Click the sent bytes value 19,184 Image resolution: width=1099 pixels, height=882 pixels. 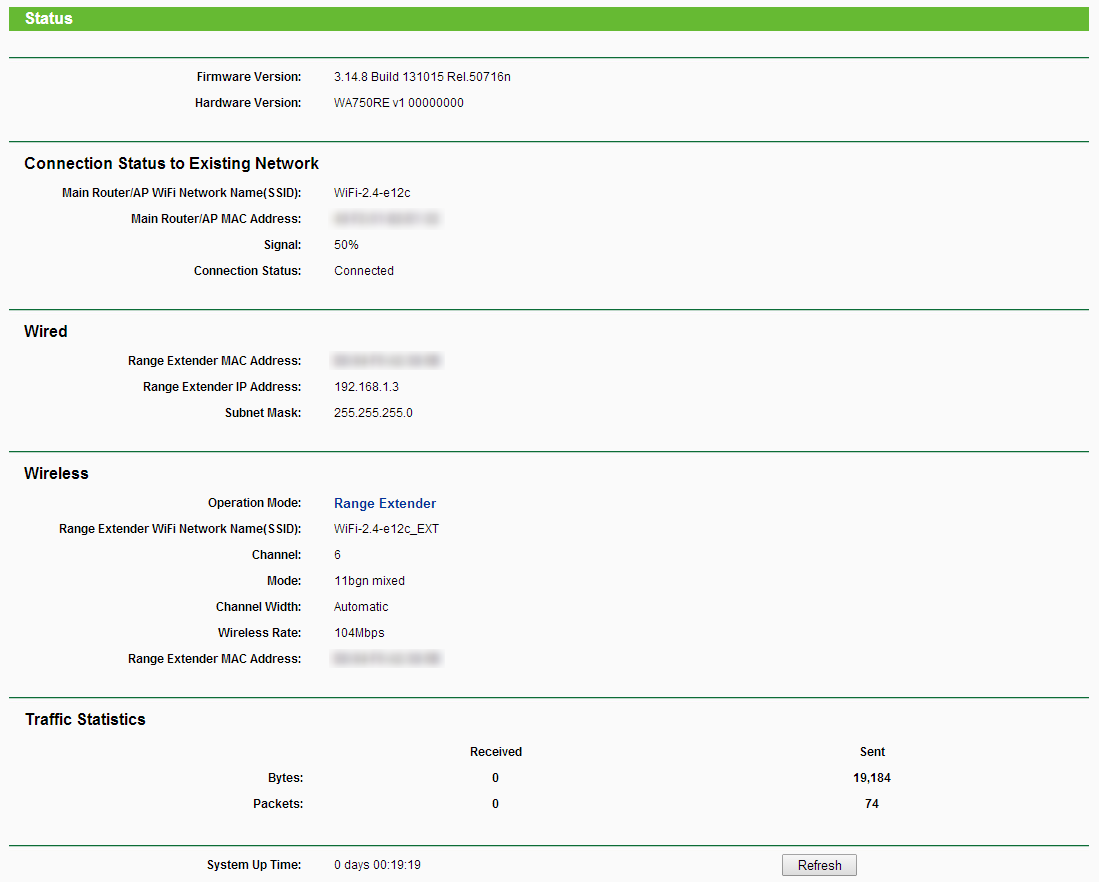[x=871, y=778]
